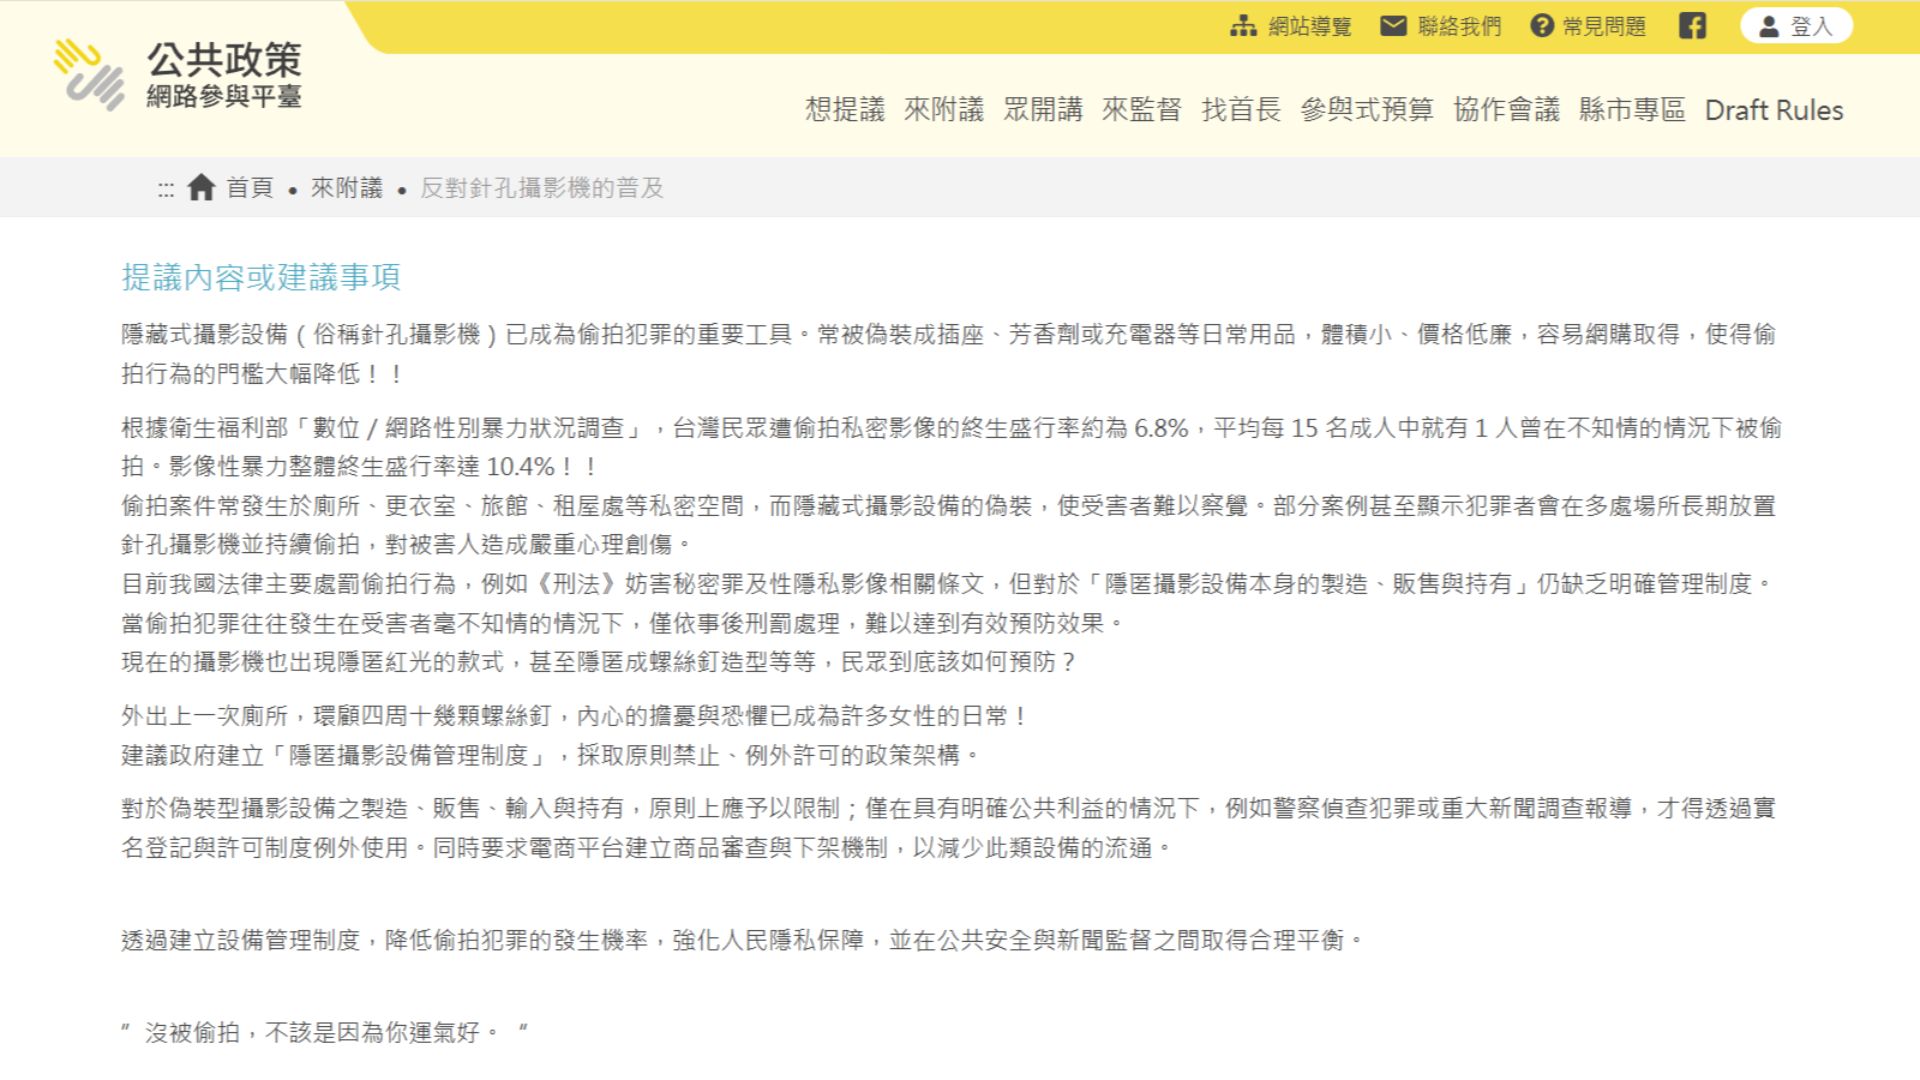The height and width of the screenshot is (1080, 1920).
Task: Click line starting 根據衛生福利部「數位／網路性別暴力狀況調查」
Action: pos(951,447)
